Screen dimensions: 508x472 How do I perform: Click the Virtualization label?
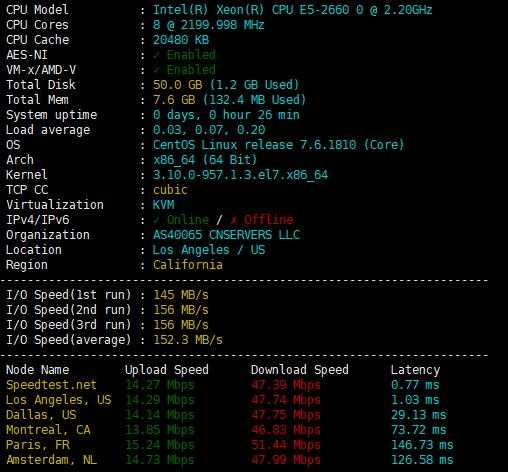tap(55, 205)
